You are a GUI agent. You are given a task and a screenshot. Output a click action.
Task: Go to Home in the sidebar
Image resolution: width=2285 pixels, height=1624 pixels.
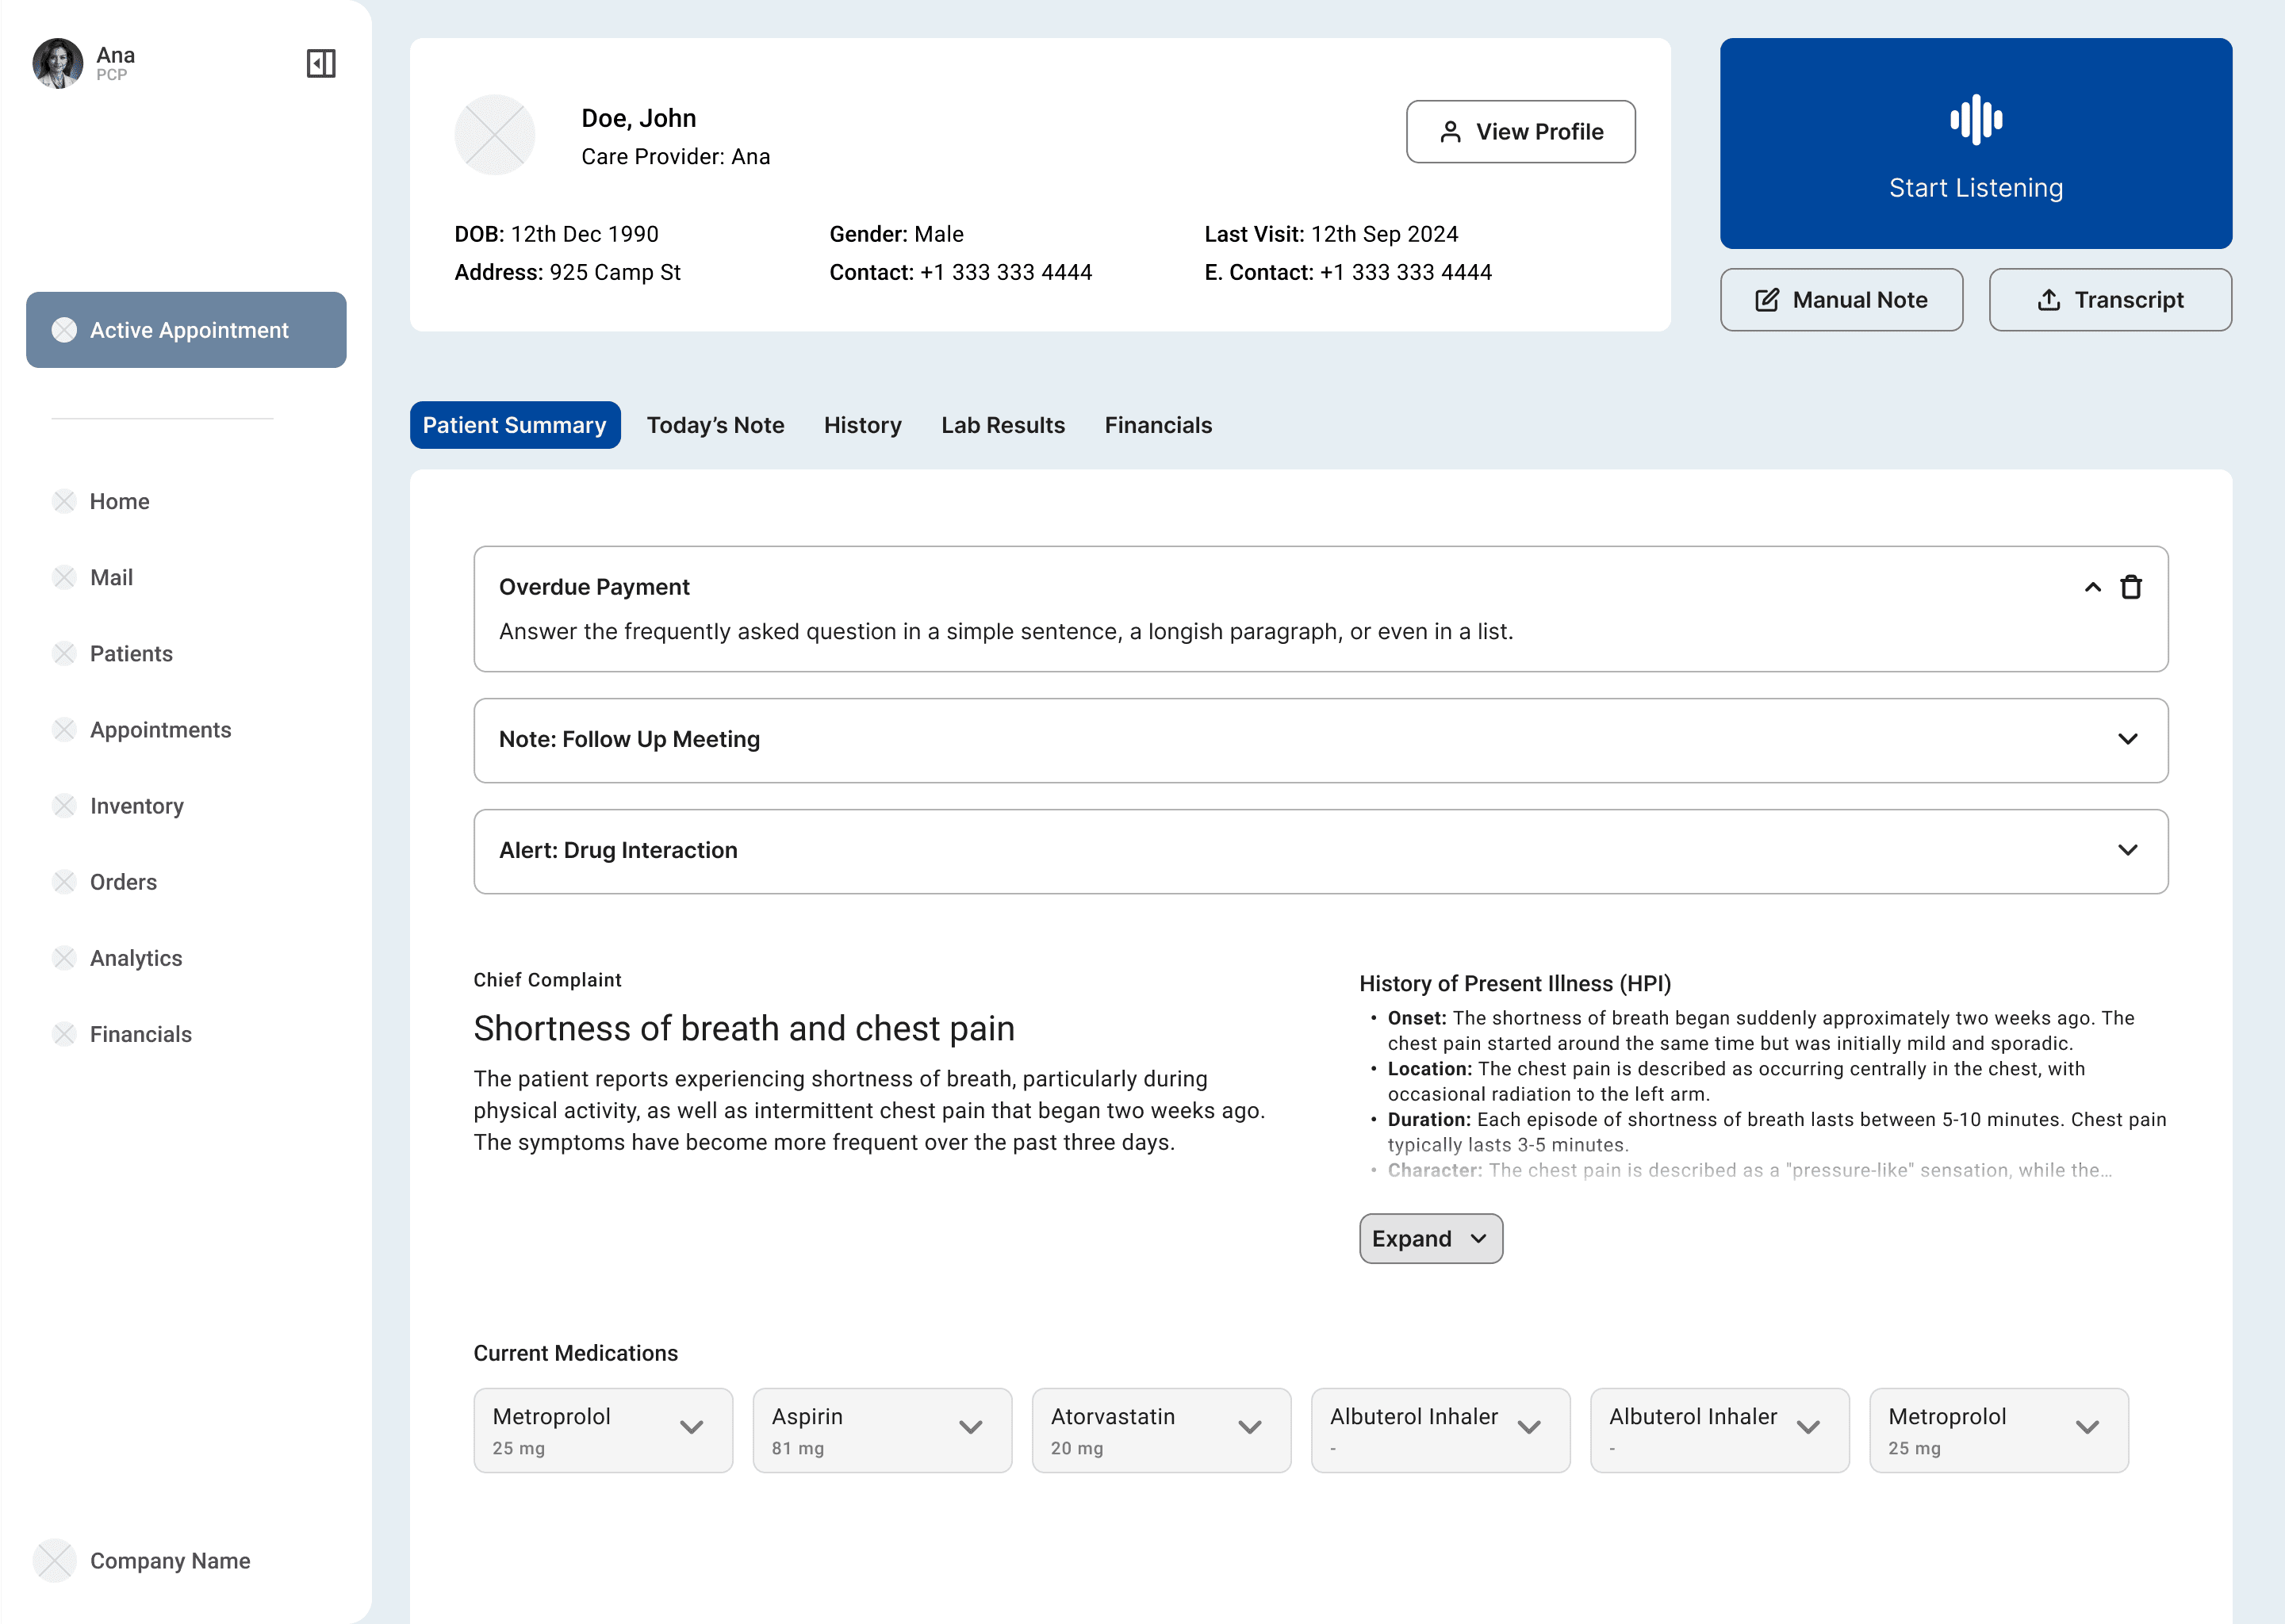pyautogui.click(x=101, y=501)
